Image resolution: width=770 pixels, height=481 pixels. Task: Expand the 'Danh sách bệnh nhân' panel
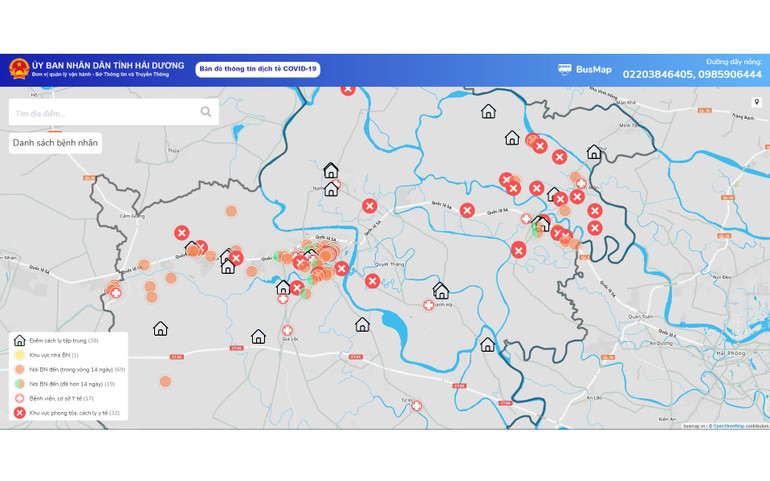55,143
